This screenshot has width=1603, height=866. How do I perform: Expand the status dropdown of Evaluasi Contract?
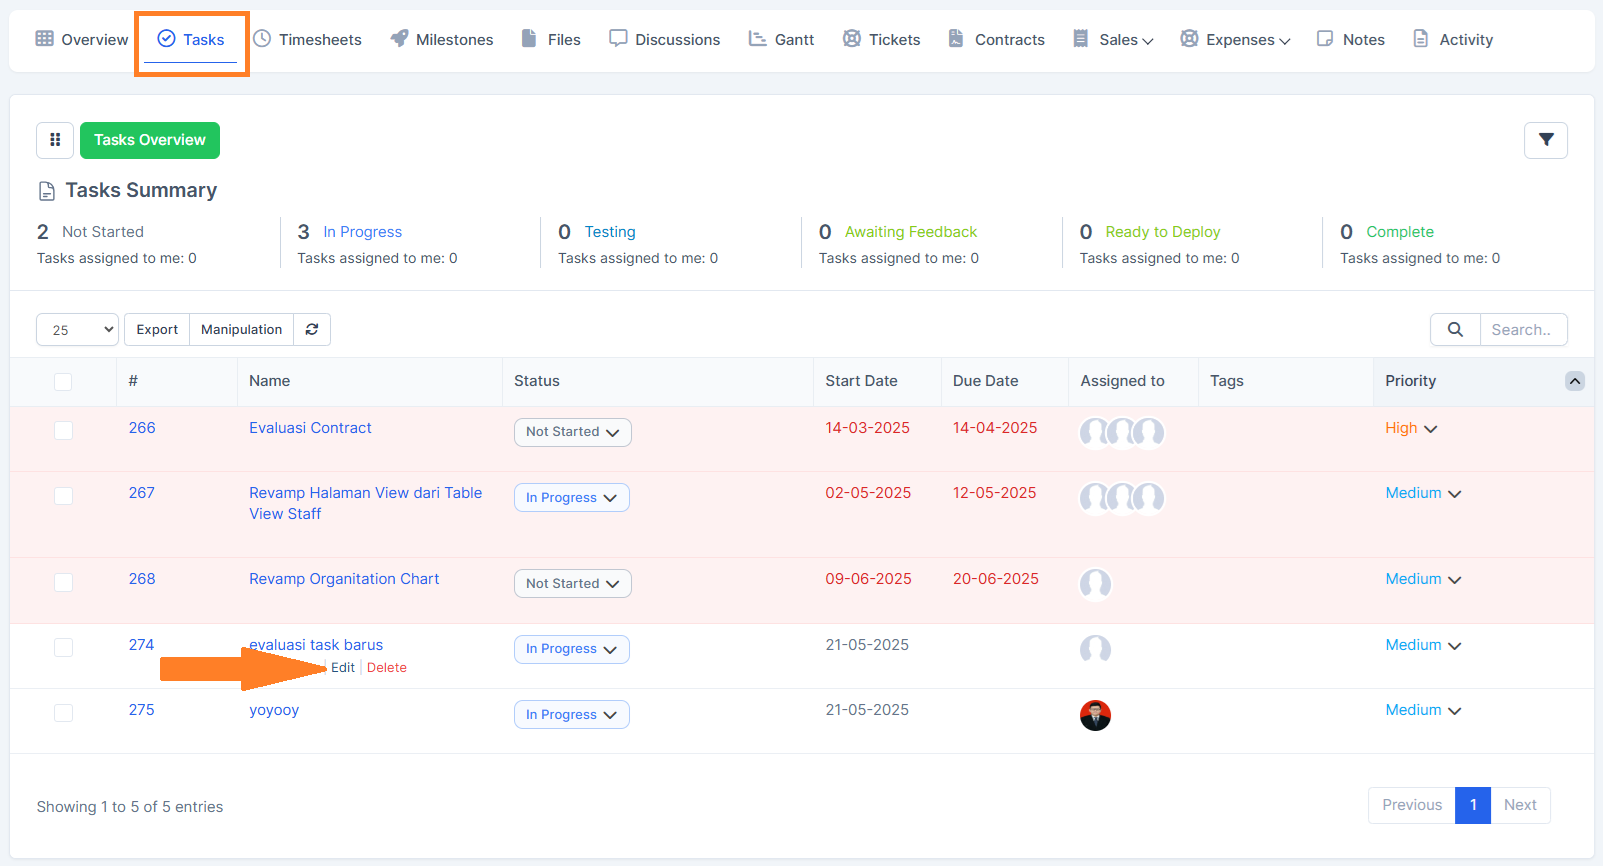[572, 432]
